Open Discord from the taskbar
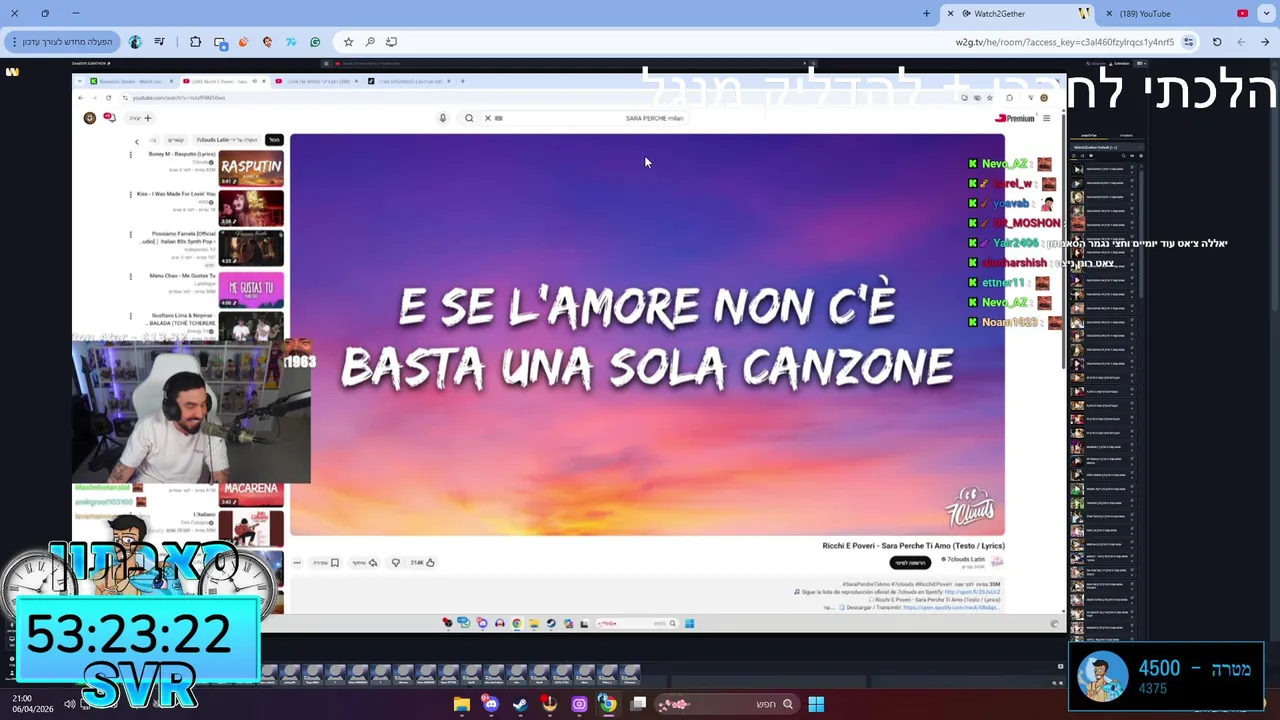The width and height of the screenshot is (1280, 720). [490, 704]
